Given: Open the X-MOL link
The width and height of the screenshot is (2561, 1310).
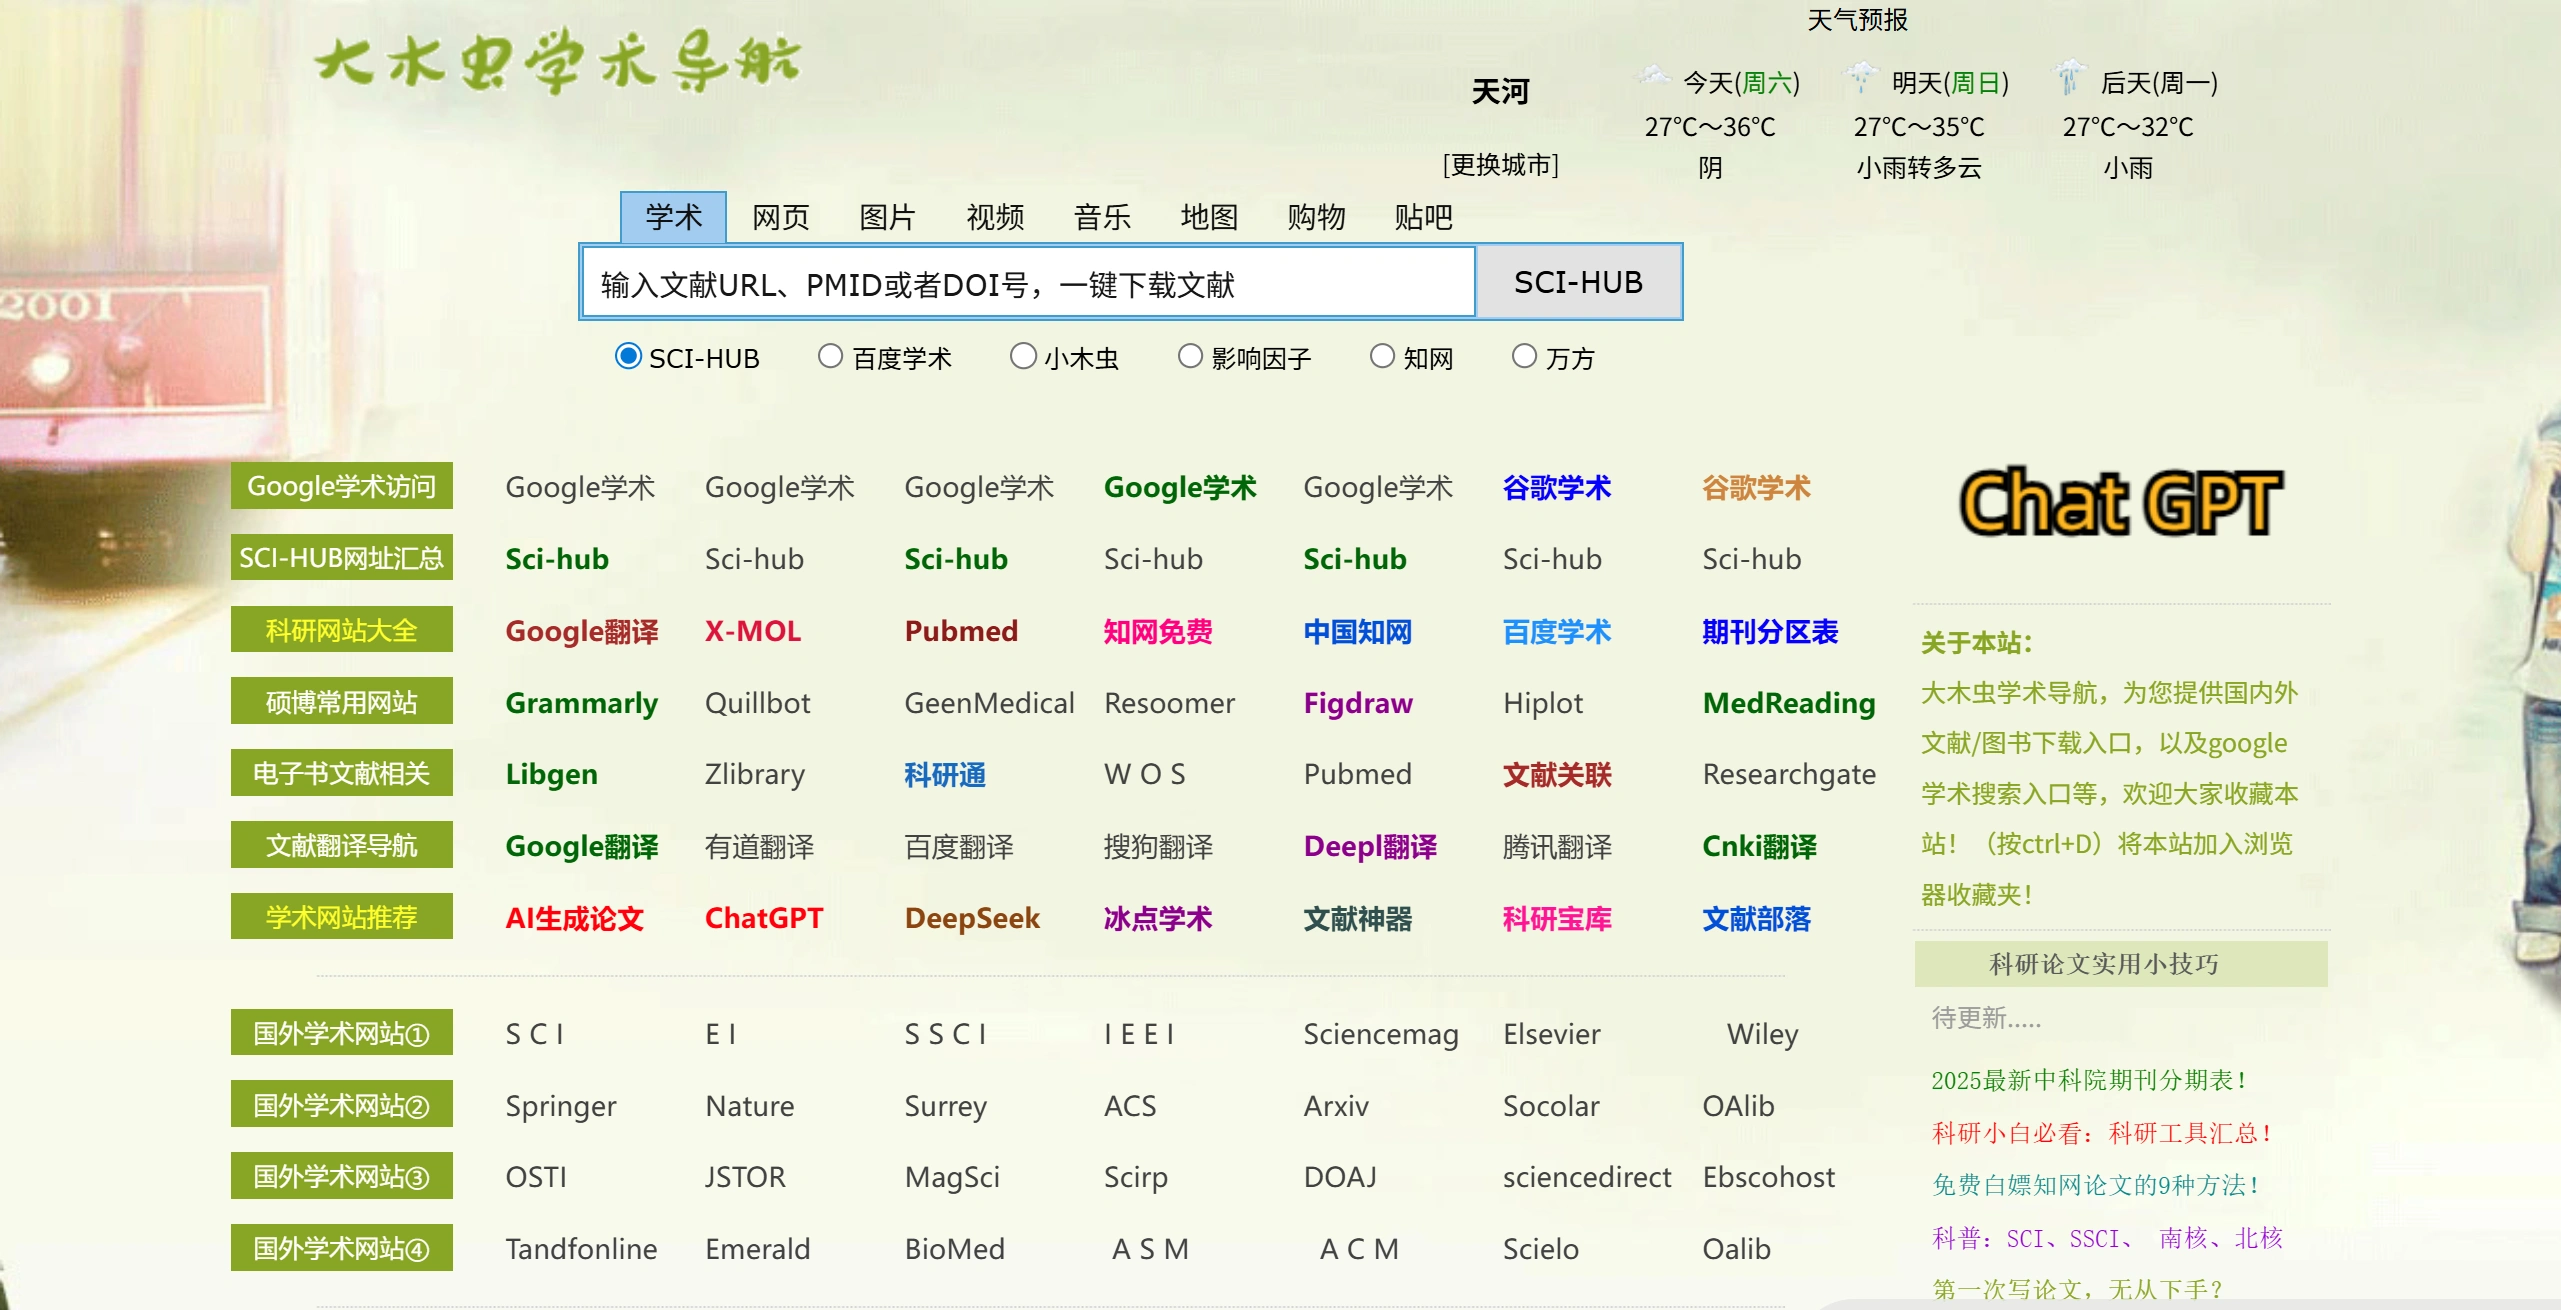Looking at the screenshot, I should click(753, 631).
